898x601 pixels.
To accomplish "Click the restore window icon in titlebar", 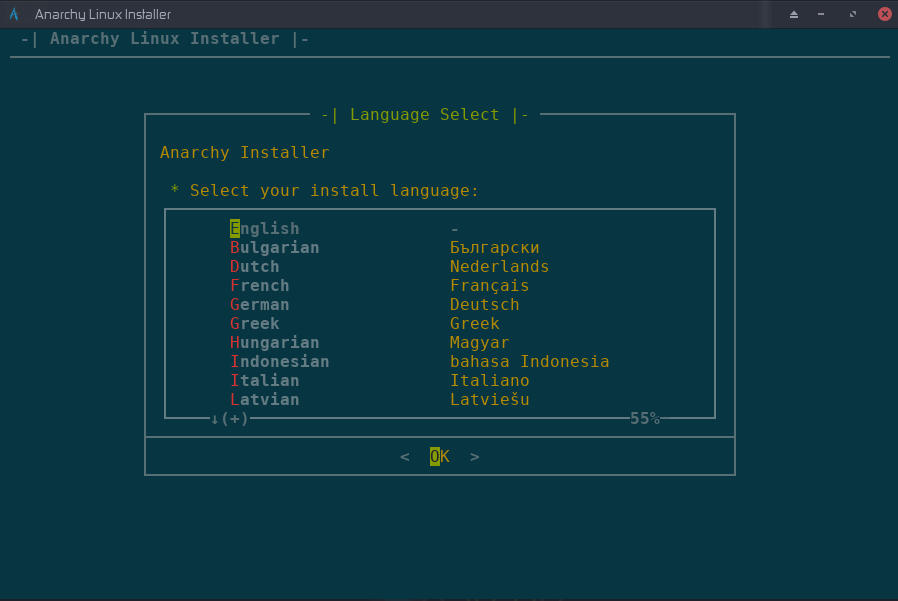I will point(851,13).
